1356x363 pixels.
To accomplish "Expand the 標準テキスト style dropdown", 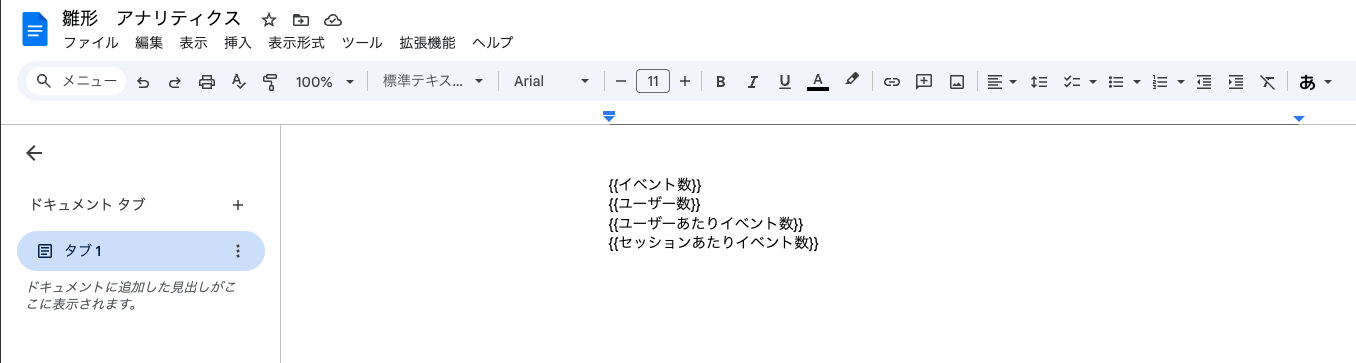I will 433,81.
